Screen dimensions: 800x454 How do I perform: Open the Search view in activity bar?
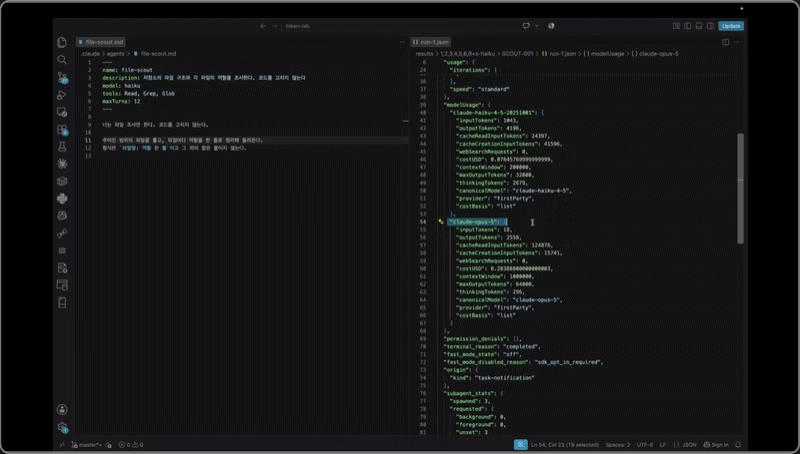coord(62,60)
